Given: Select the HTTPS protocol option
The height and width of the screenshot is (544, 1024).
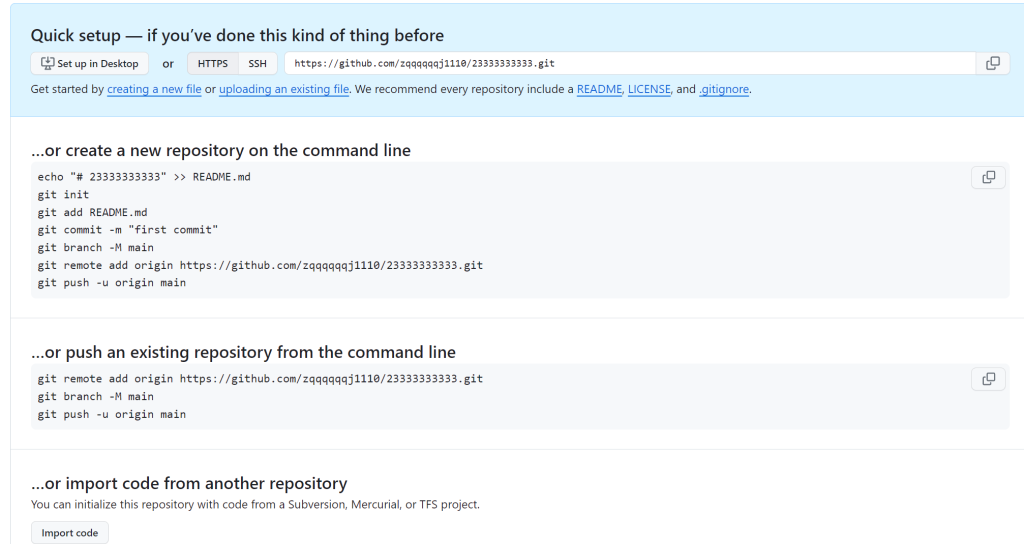Looking at the screenshot, I should tap(213, 63).
